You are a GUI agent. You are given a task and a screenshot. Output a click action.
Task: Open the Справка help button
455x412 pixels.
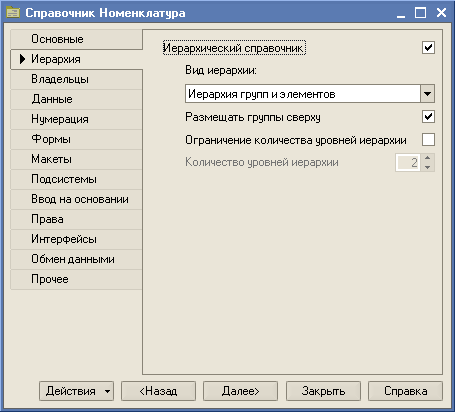tap(405, 391)
